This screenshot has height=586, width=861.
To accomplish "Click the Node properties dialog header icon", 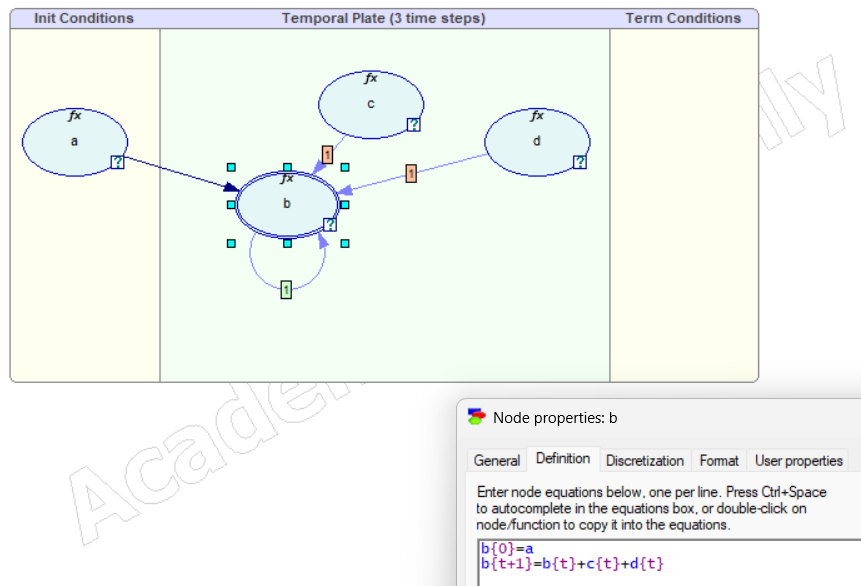I will tap(474, 417).
